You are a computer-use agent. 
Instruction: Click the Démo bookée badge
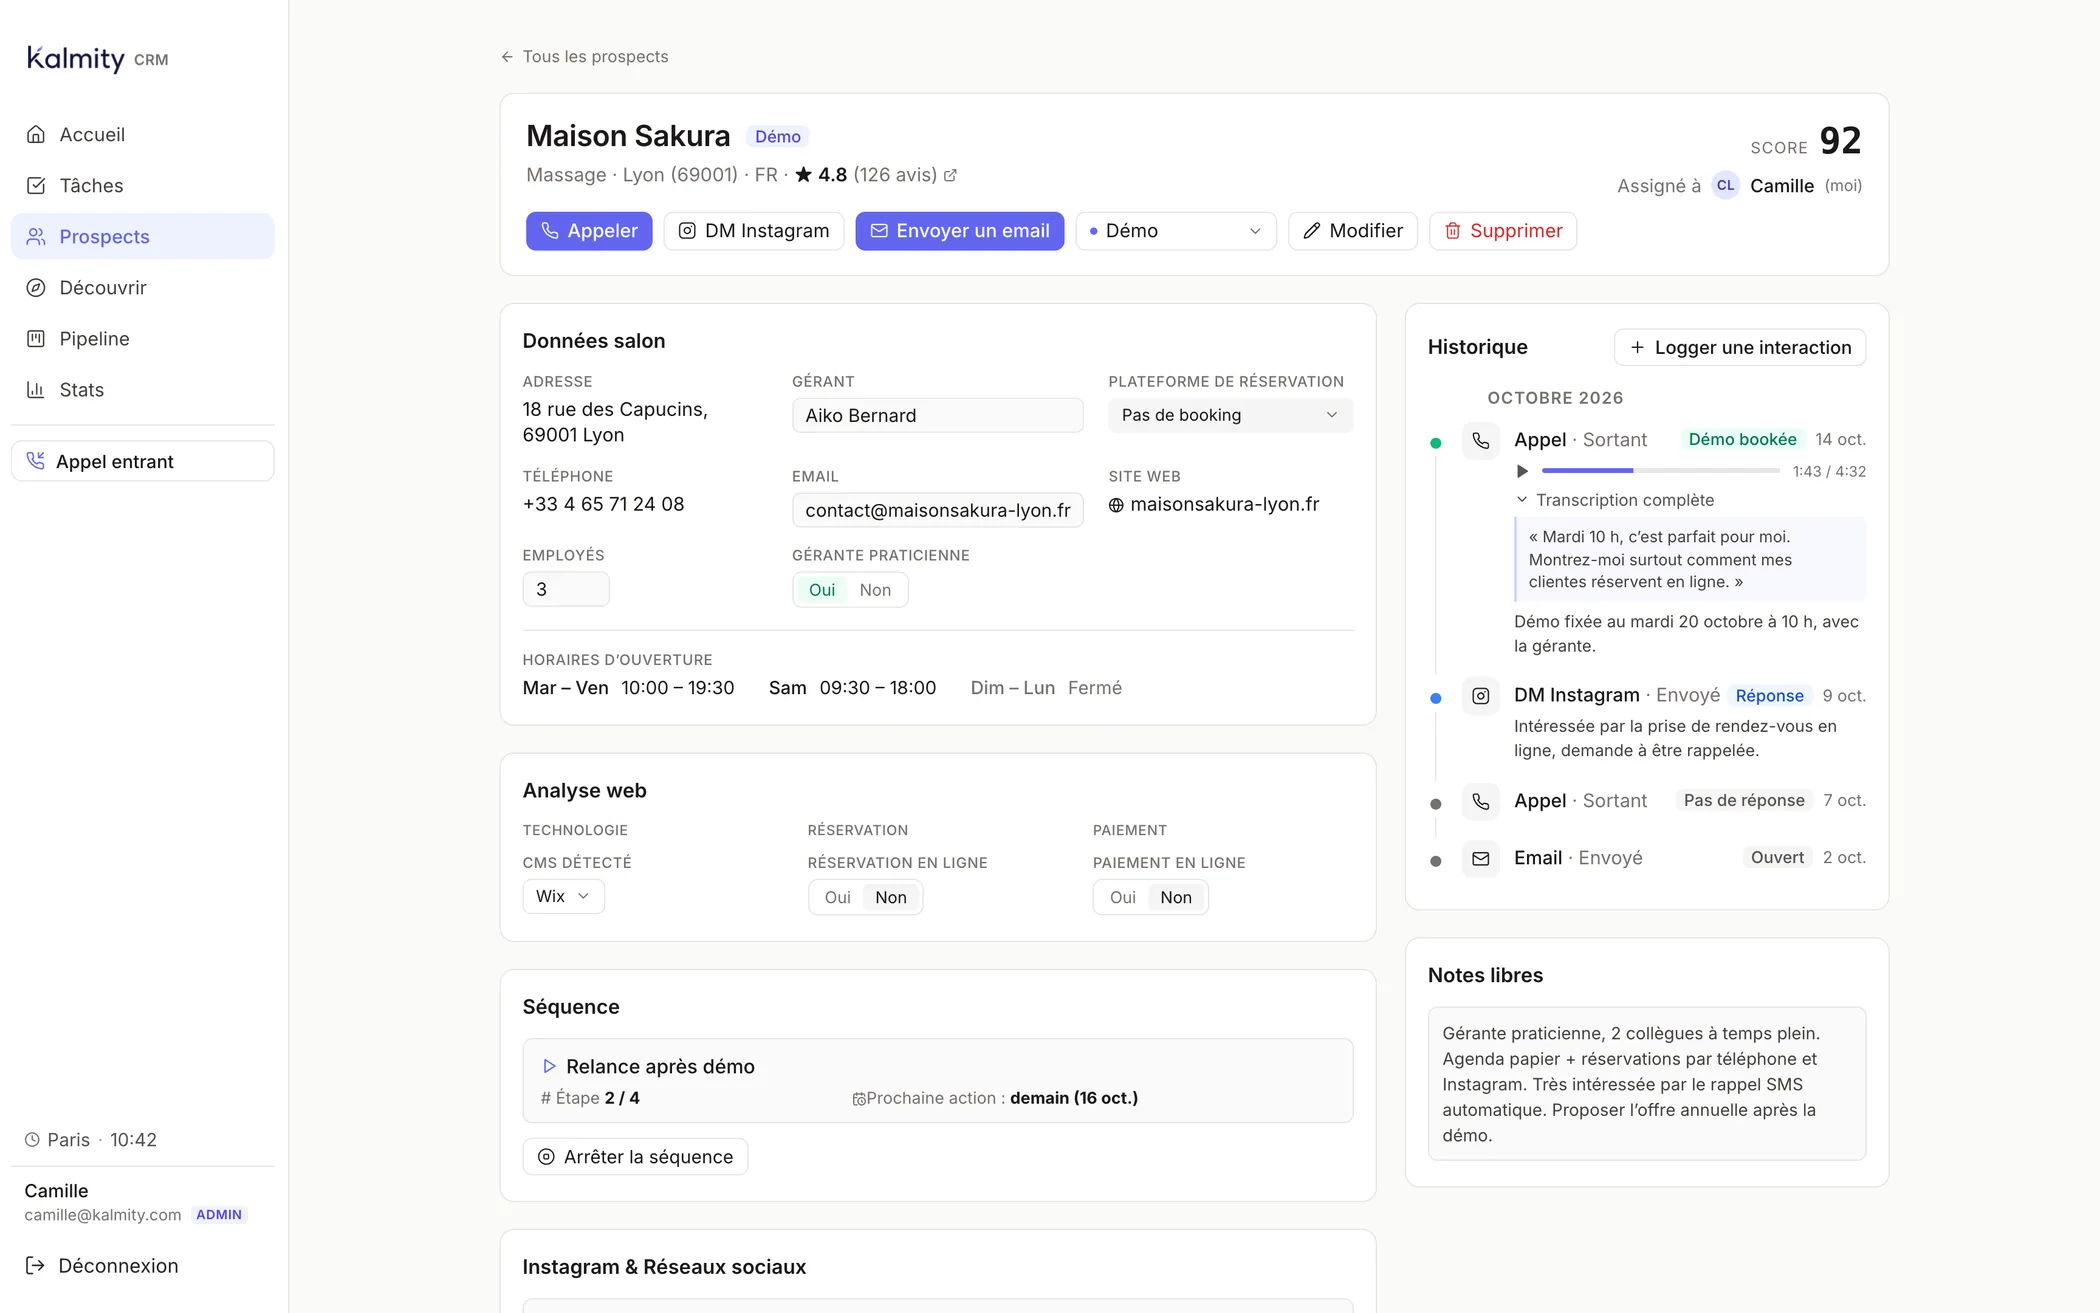(1742, 439)
